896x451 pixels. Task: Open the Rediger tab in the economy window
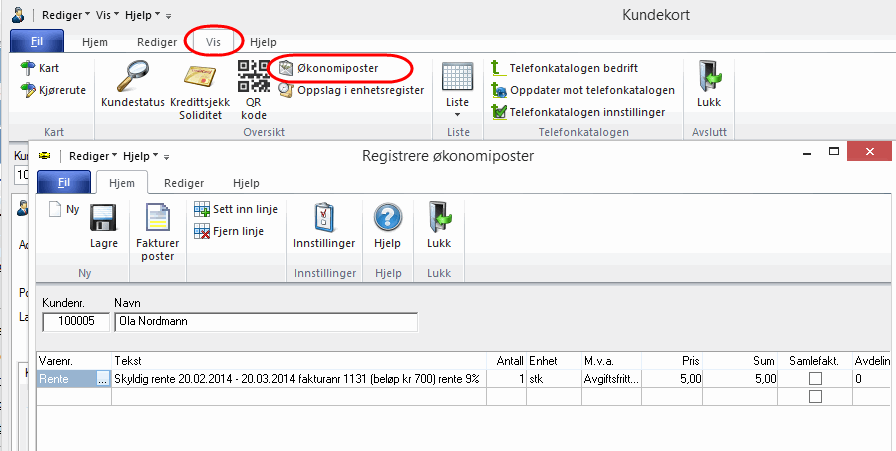click(184, 183)
